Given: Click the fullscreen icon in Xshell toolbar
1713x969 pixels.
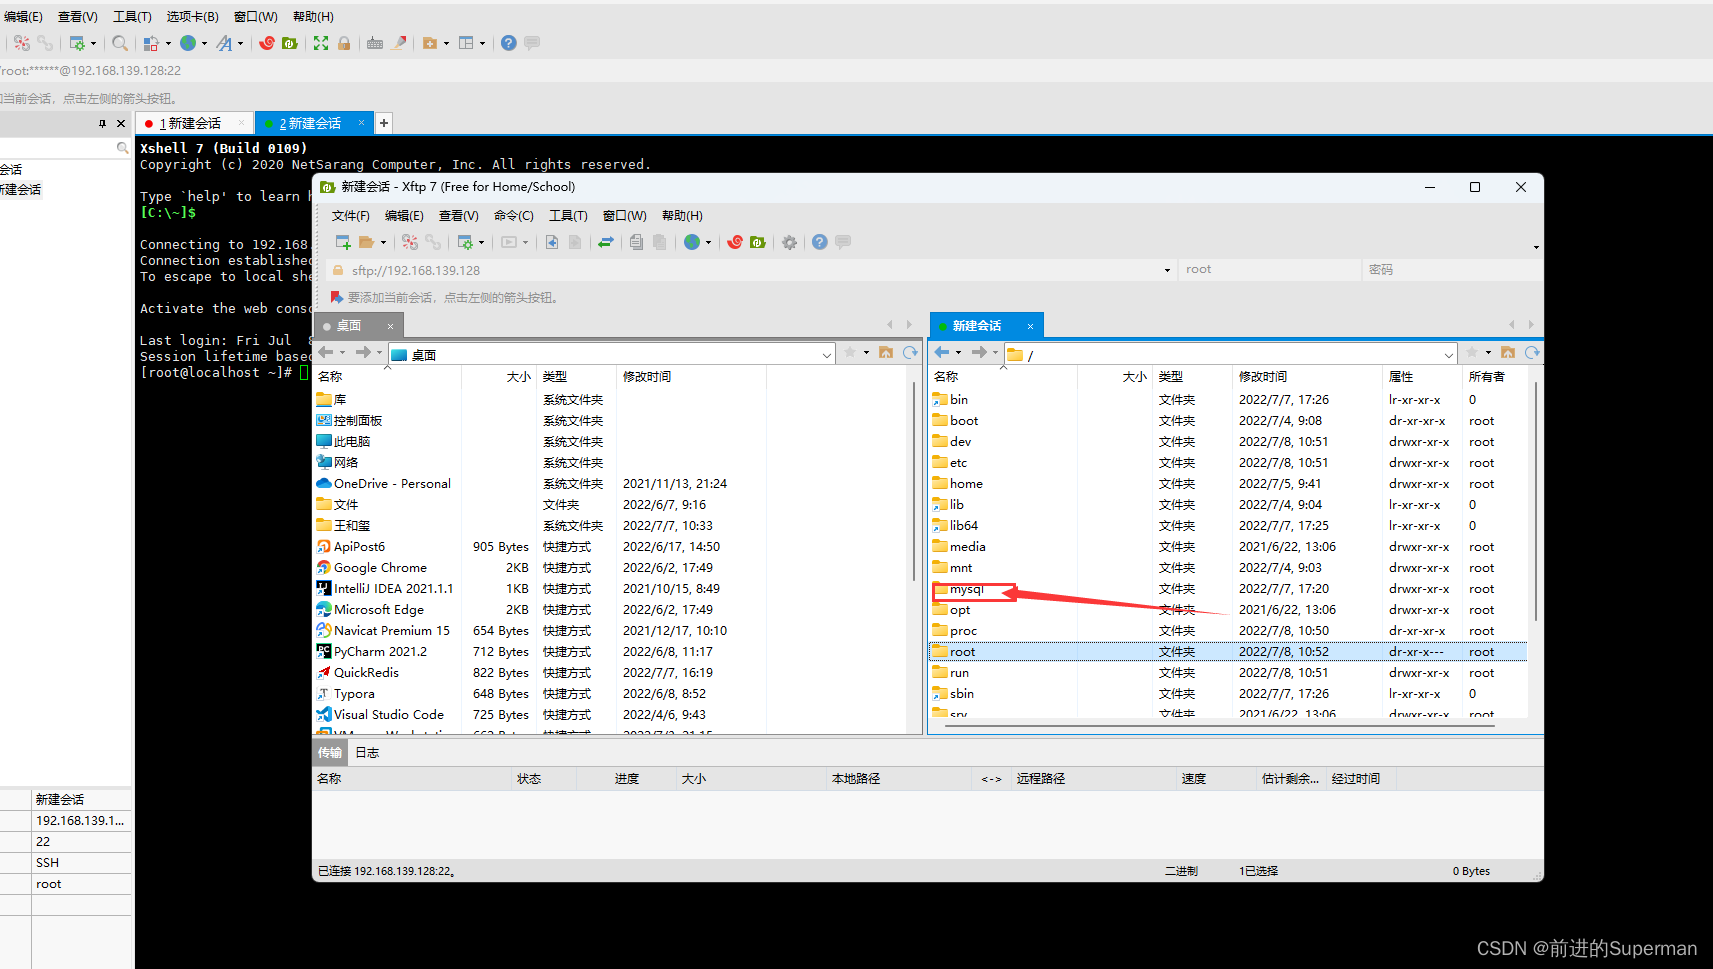Looking at the screenshot, I should click(x=321, y=43).
